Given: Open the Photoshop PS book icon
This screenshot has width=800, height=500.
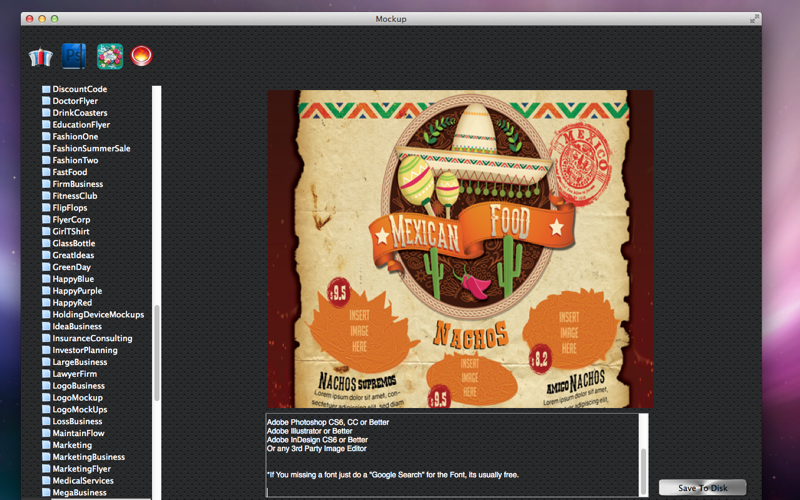Looking at the screenshot, I should [x=74, y=56].
